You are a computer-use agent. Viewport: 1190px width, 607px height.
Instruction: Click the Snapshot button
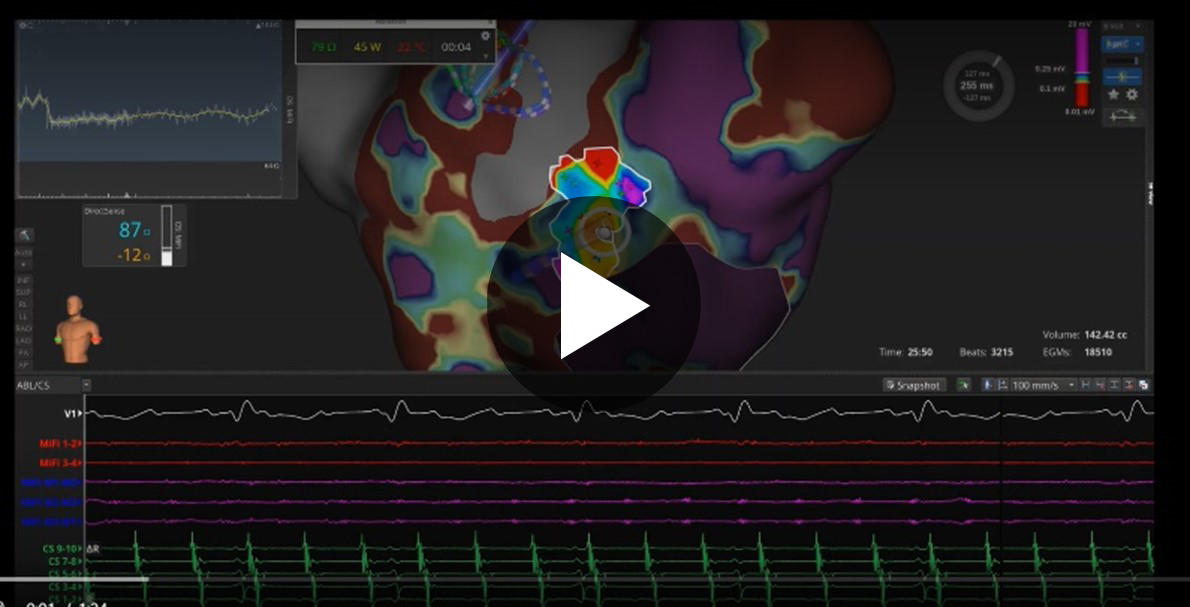(914, 385)
